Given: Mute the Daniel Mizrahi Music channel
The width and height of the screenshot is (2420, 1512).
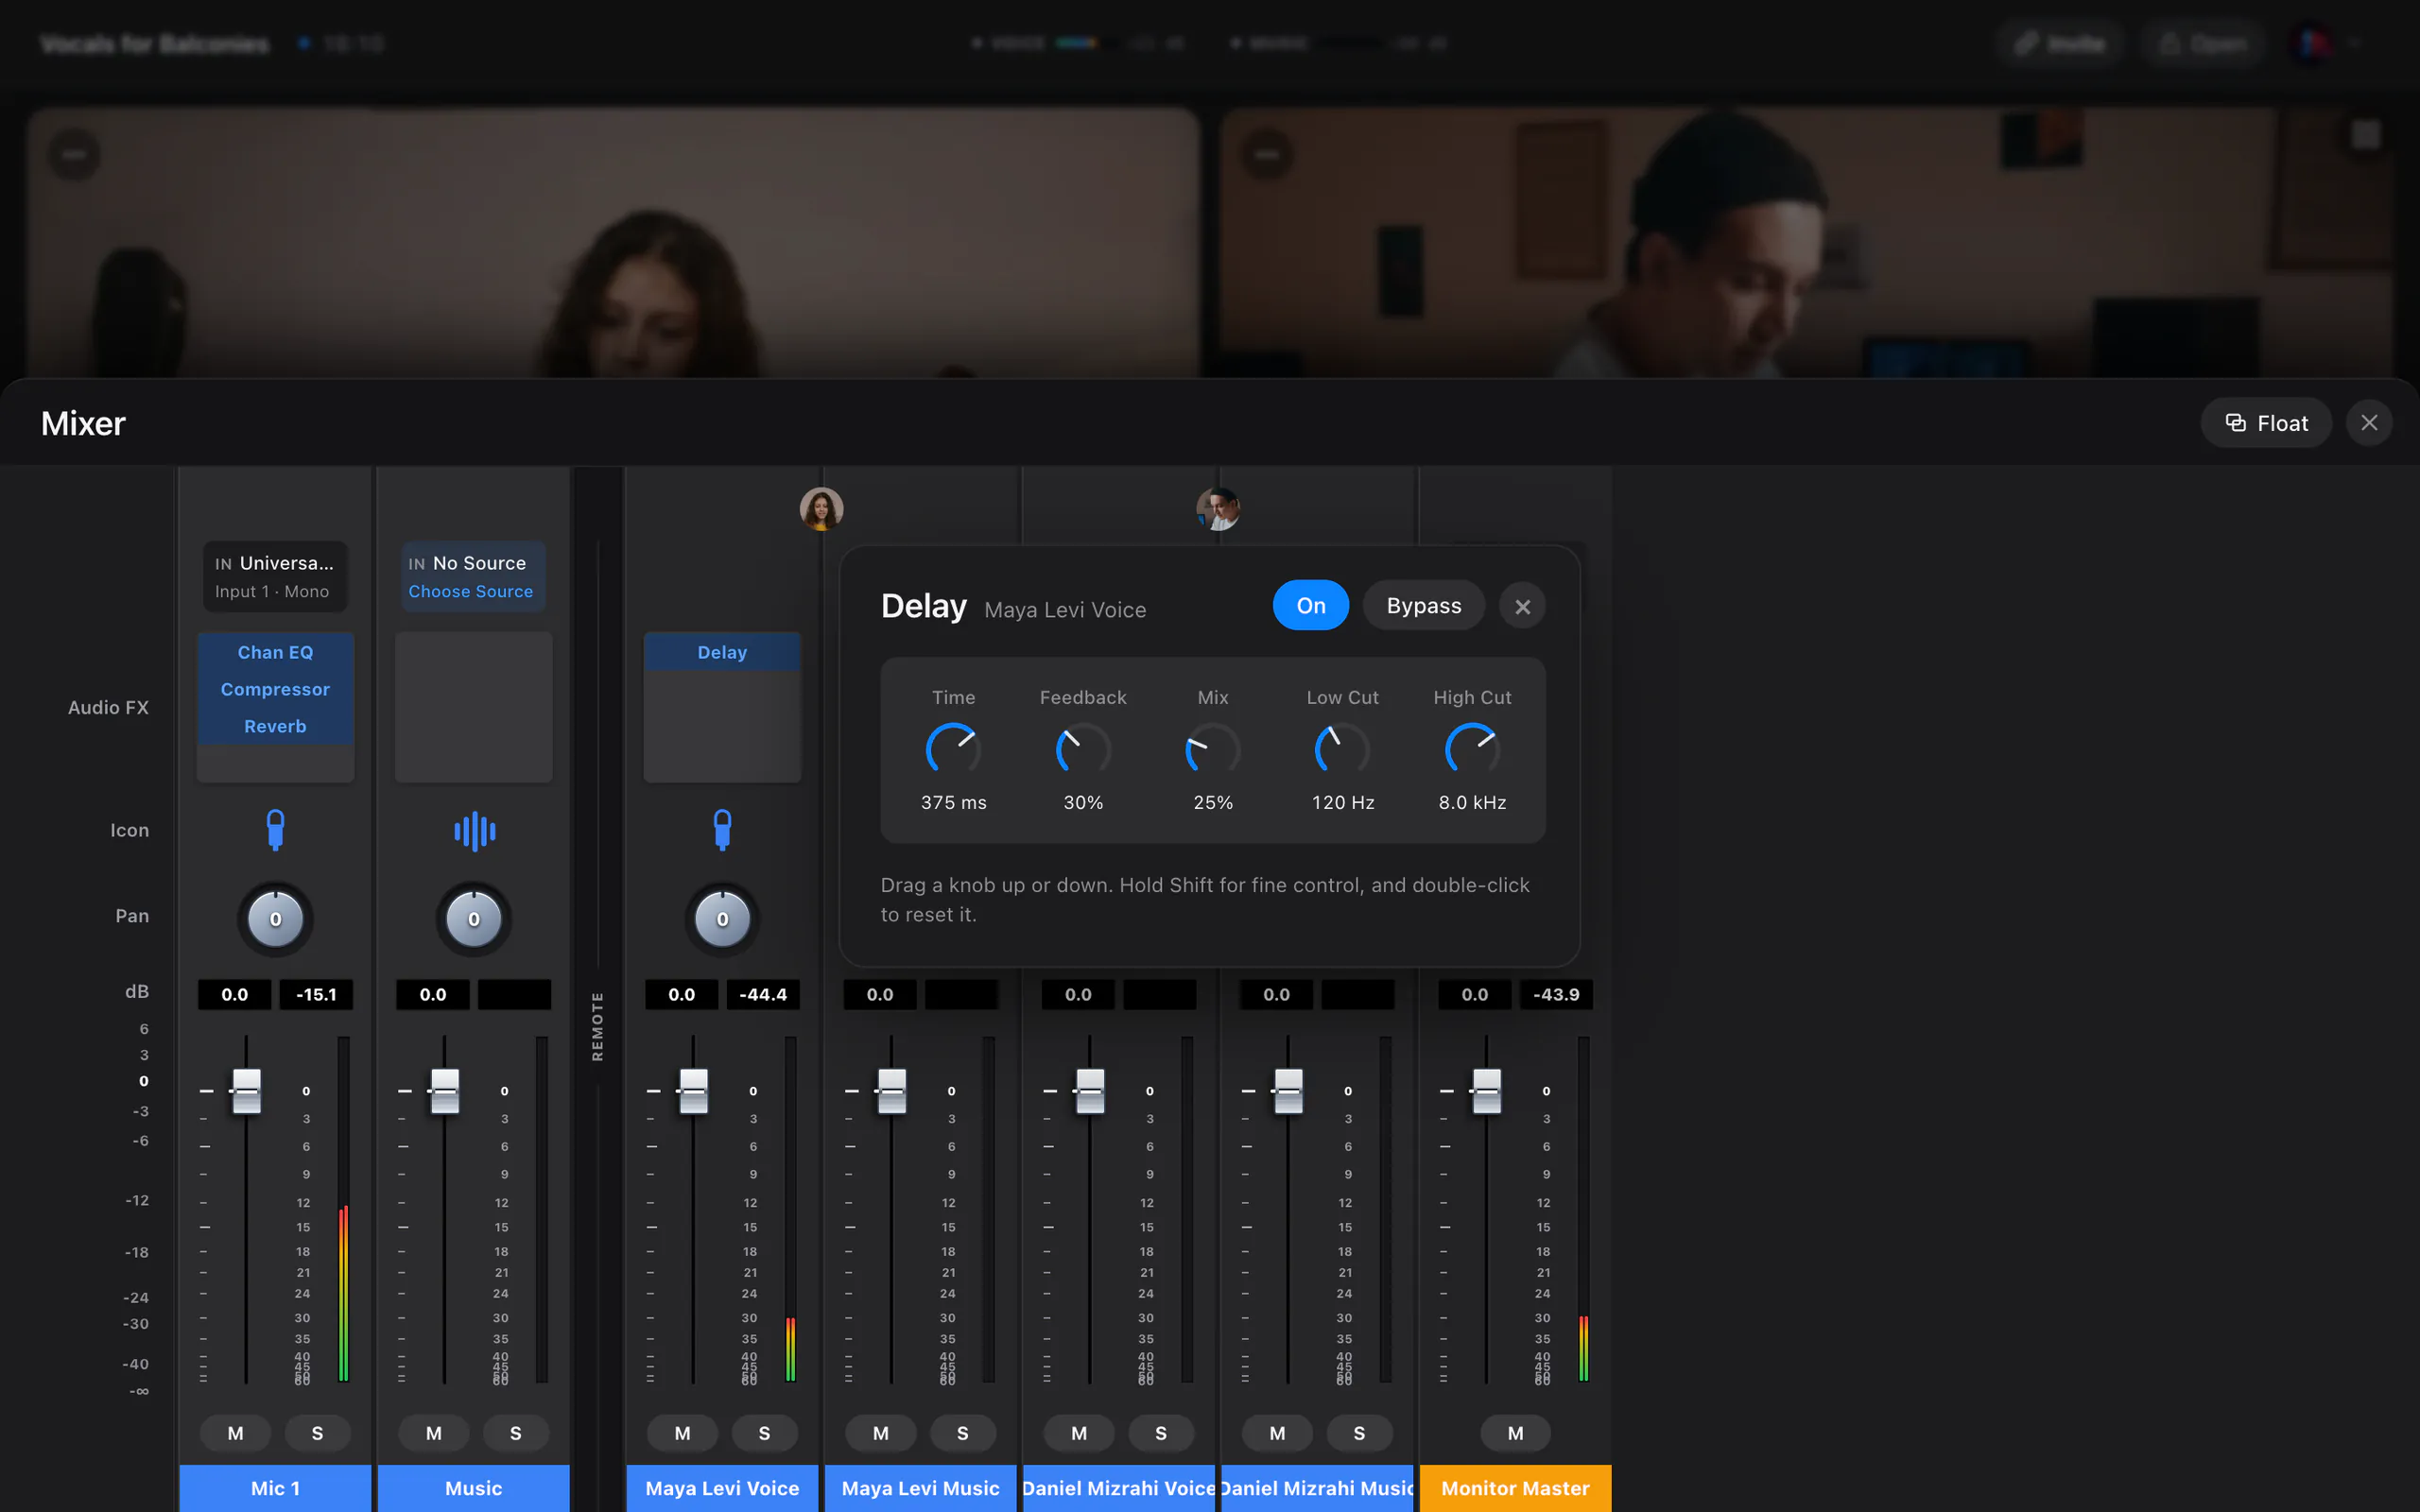Looking at the screenshot, I should pyautogui.click(x=1277, y=1433).
